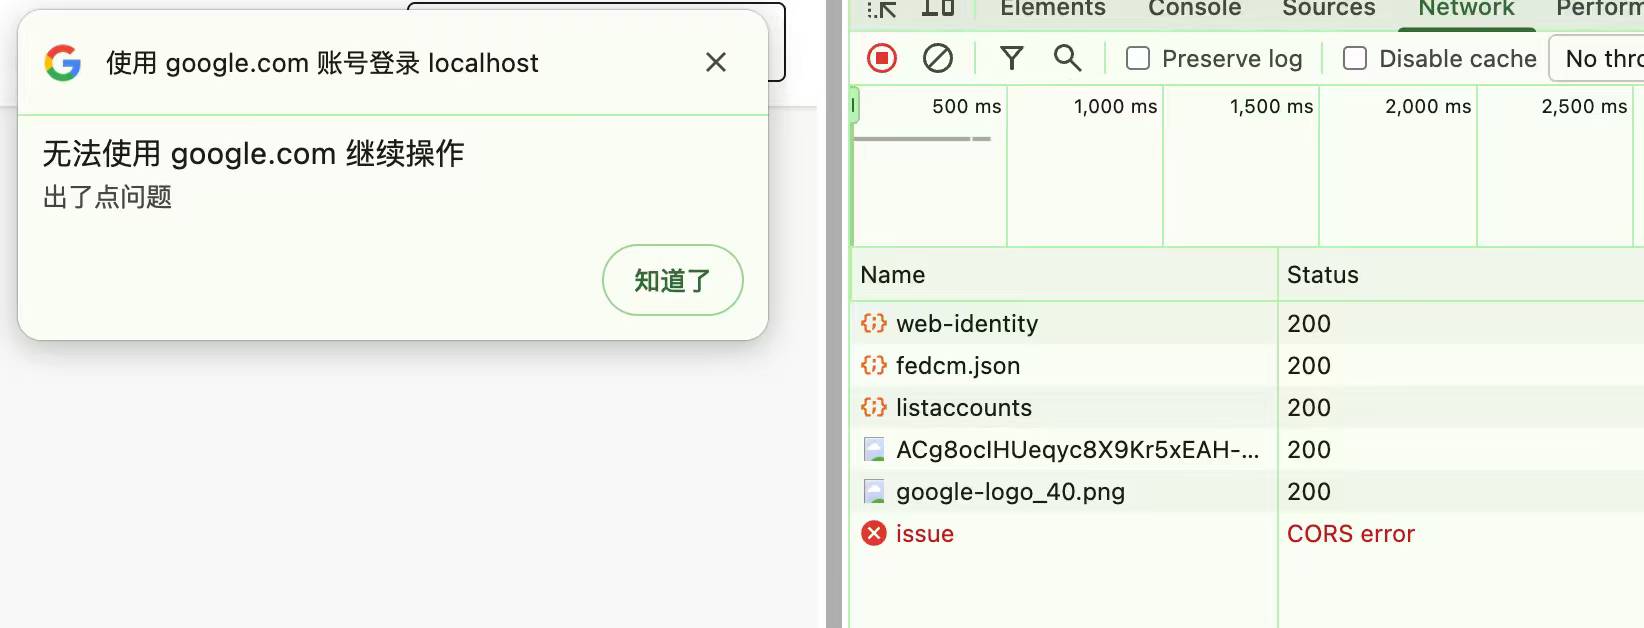Click the CORS error status cell
1644x628 pixels.
click(1351, 533)
